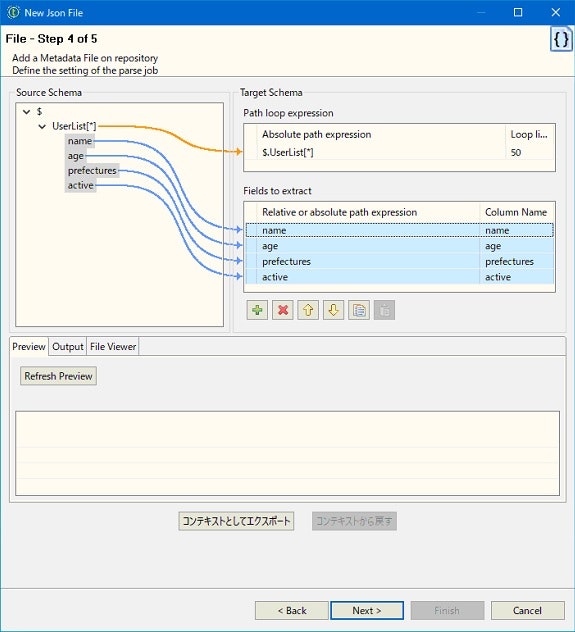Go back with the < Back button

(x=292, y=611)
